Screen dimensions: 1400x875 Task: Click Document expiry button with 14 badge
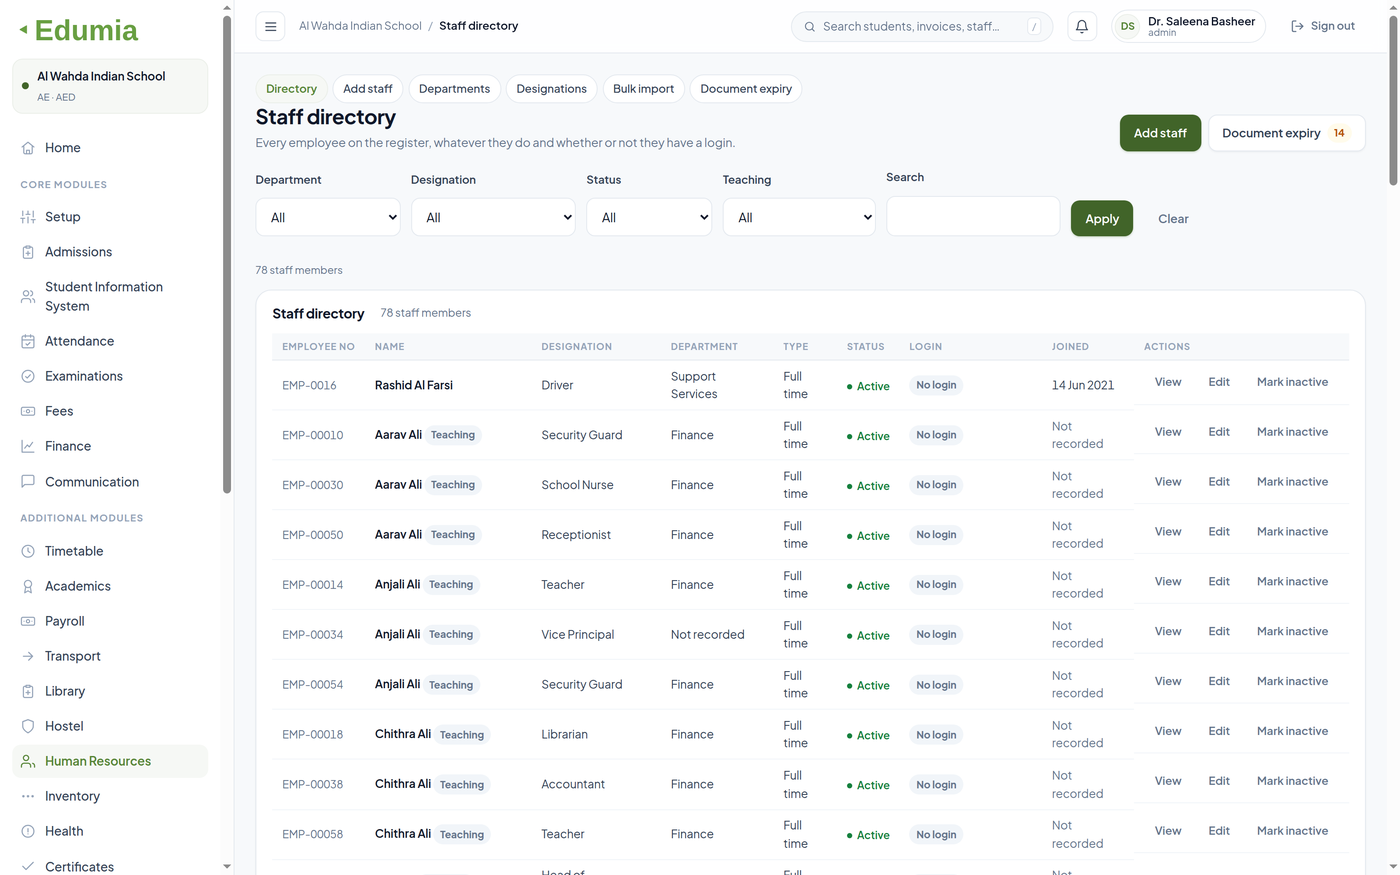[1286, 133]
